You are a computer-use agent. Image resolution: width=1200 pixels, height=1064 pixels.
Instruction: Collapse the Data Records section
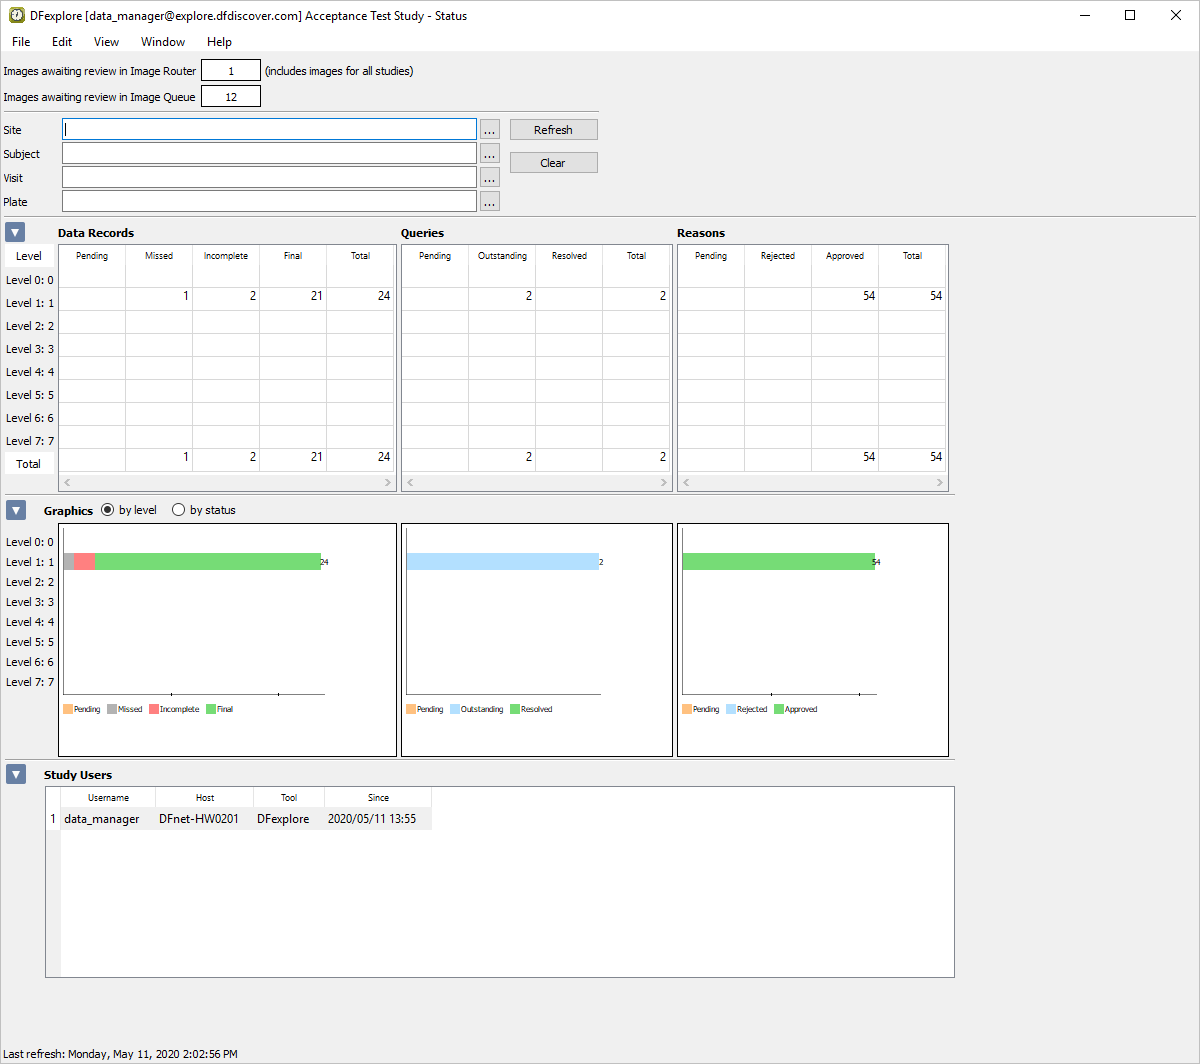[x=15, y=233]
